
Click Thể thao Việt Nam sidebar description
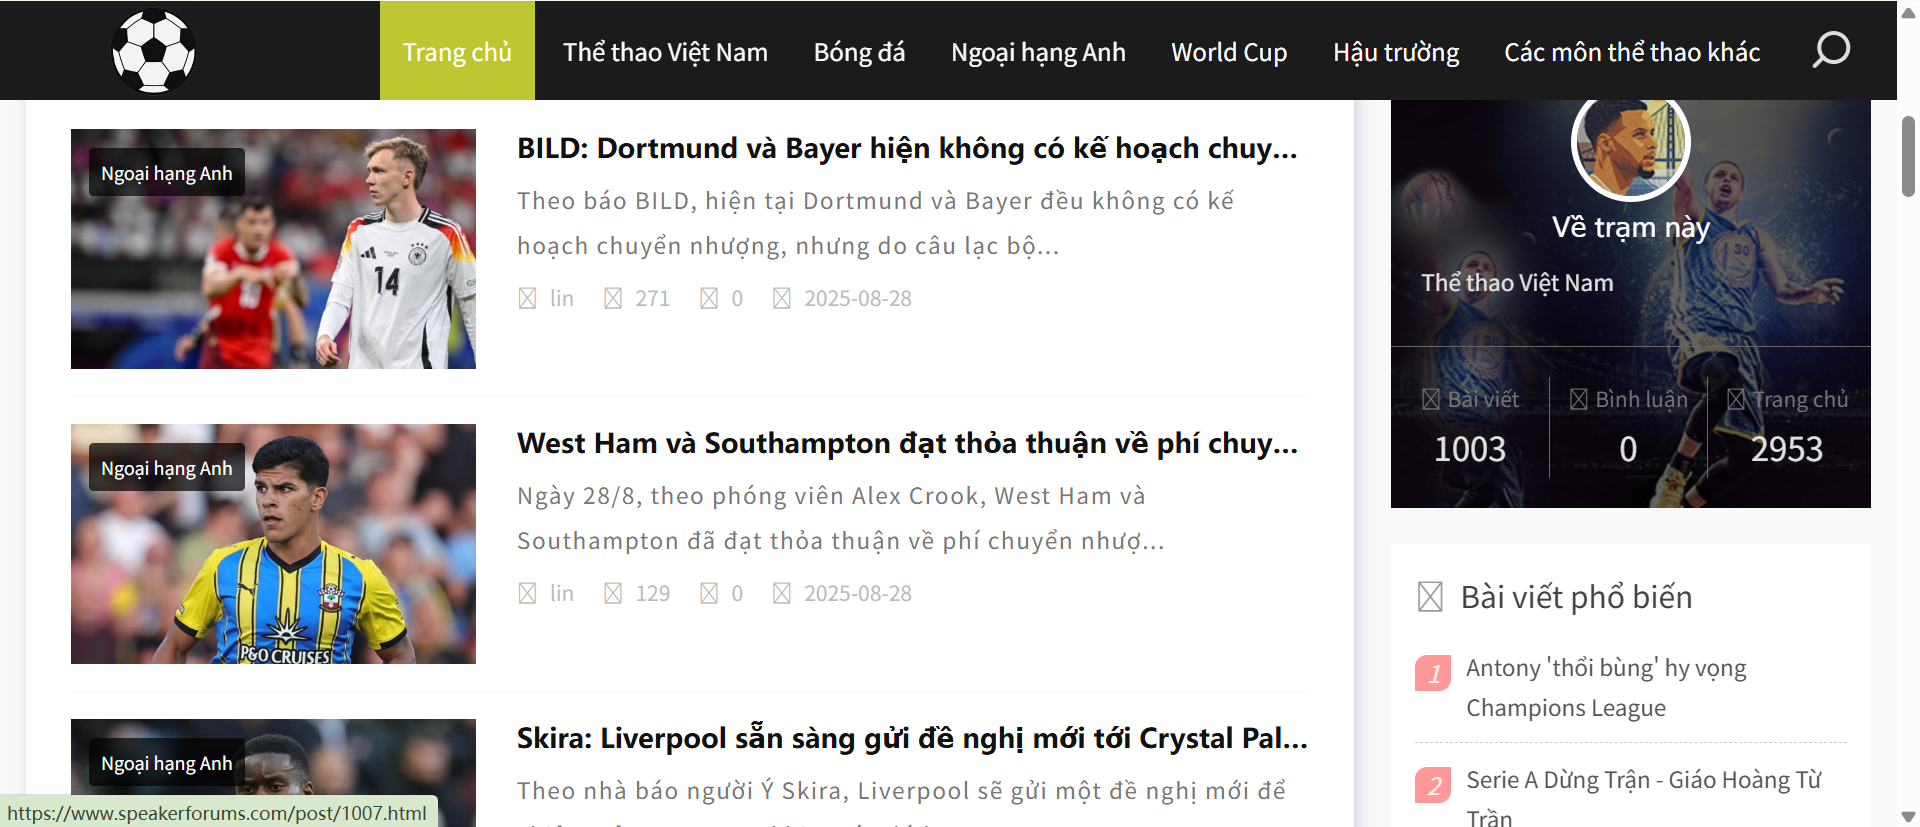coord(1518,283)
